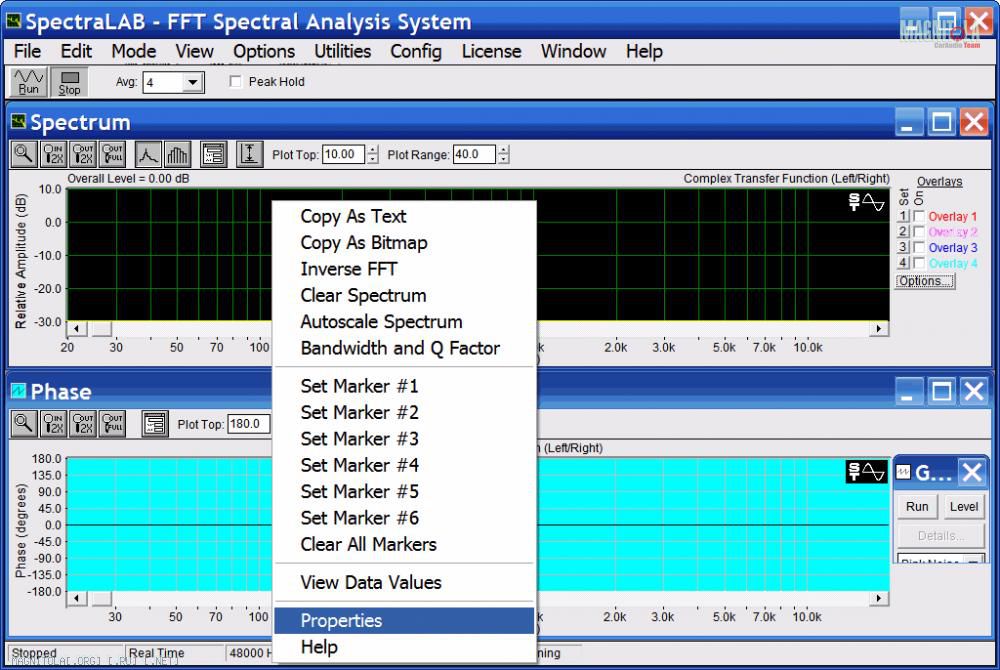Image resolution: width=1000 pixels, height=670 pixels.
Task: Click the signal indicator icon in Spectrum plot
Action: click(867, 202)
